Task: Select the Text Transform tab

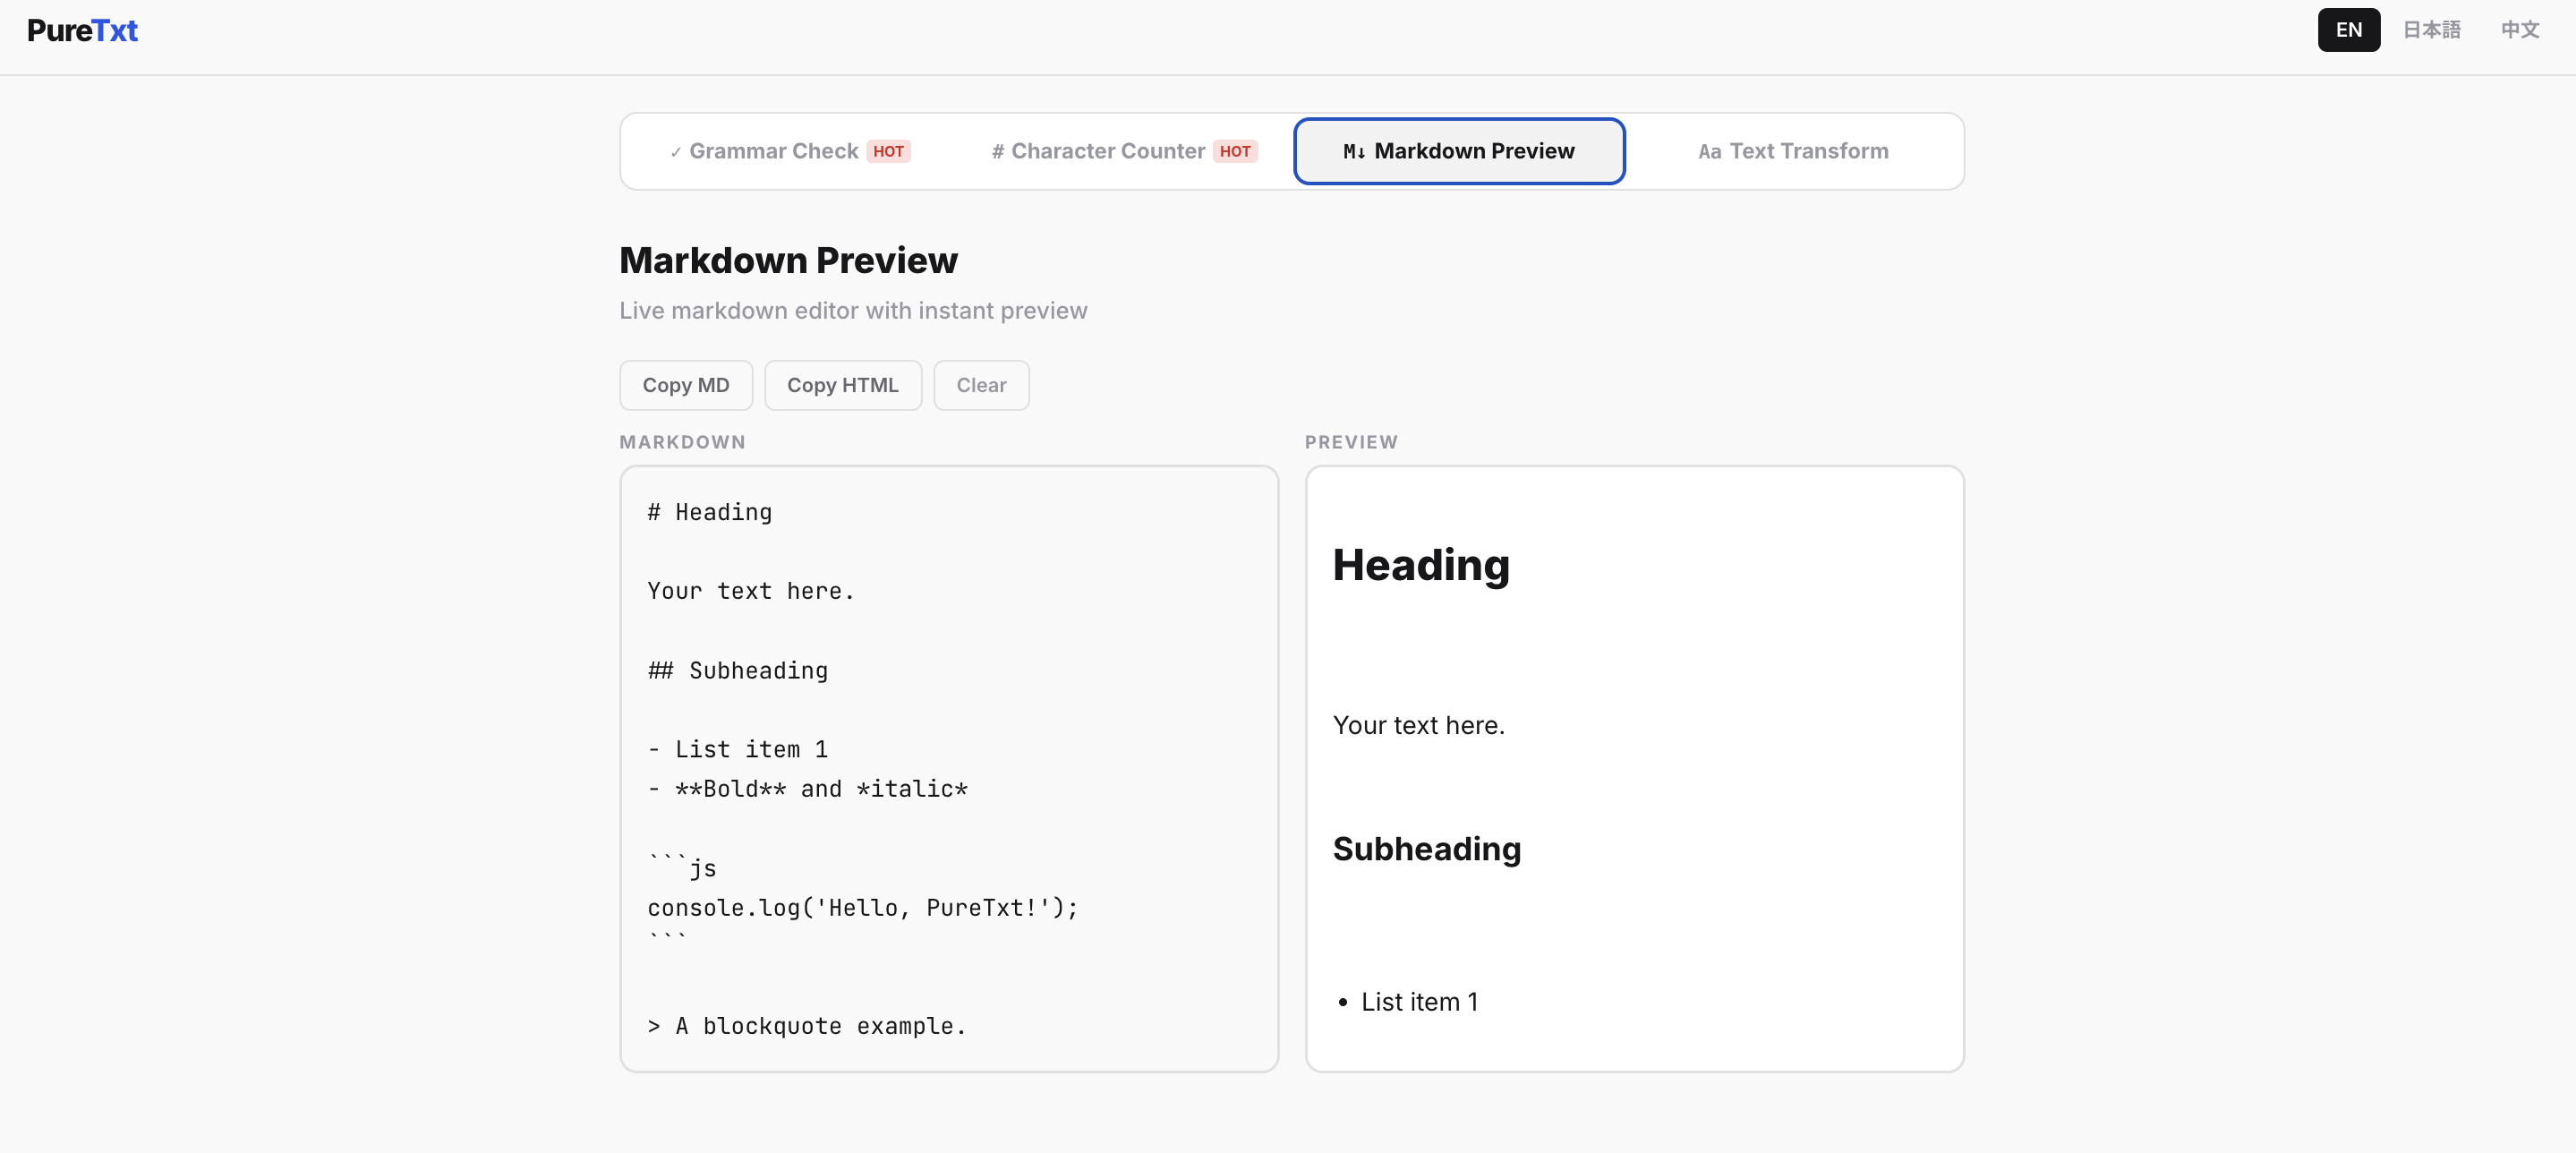Action: [x=1793, y=151]
